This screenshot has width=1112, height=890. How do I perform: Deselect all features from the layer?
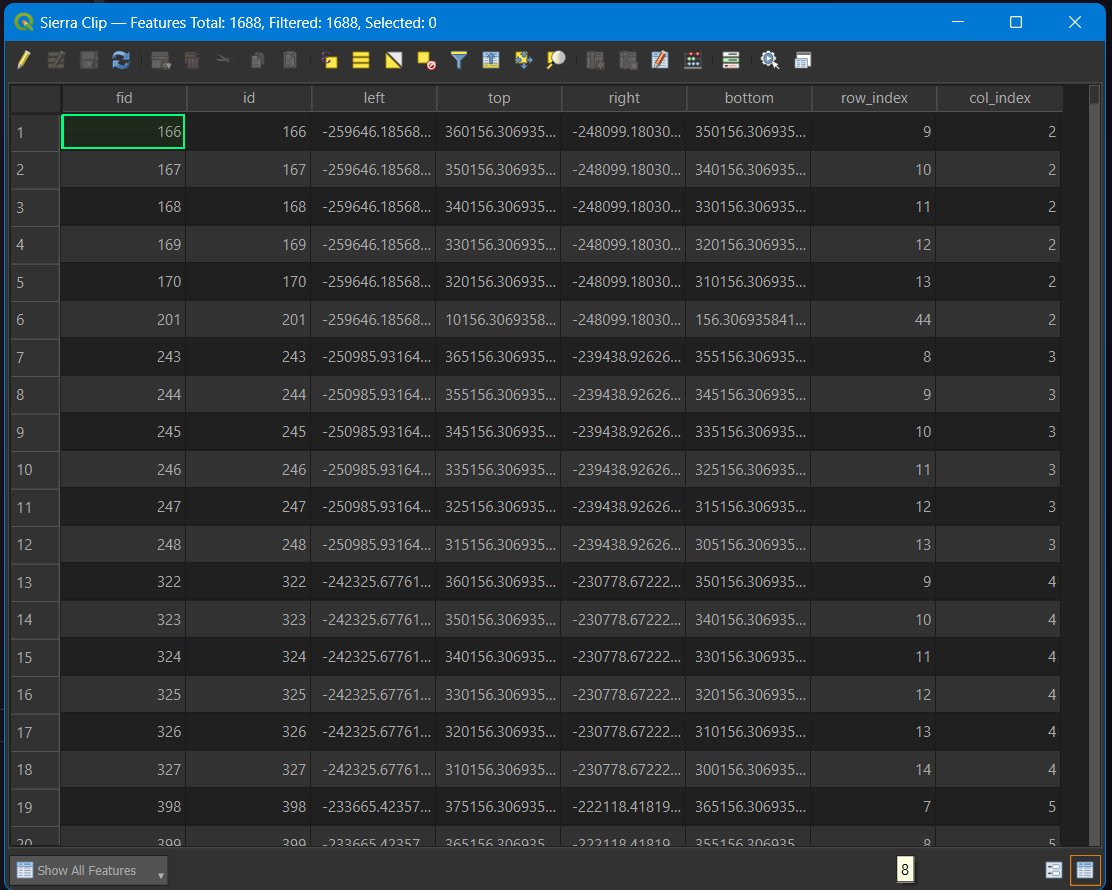coord(425,60)
